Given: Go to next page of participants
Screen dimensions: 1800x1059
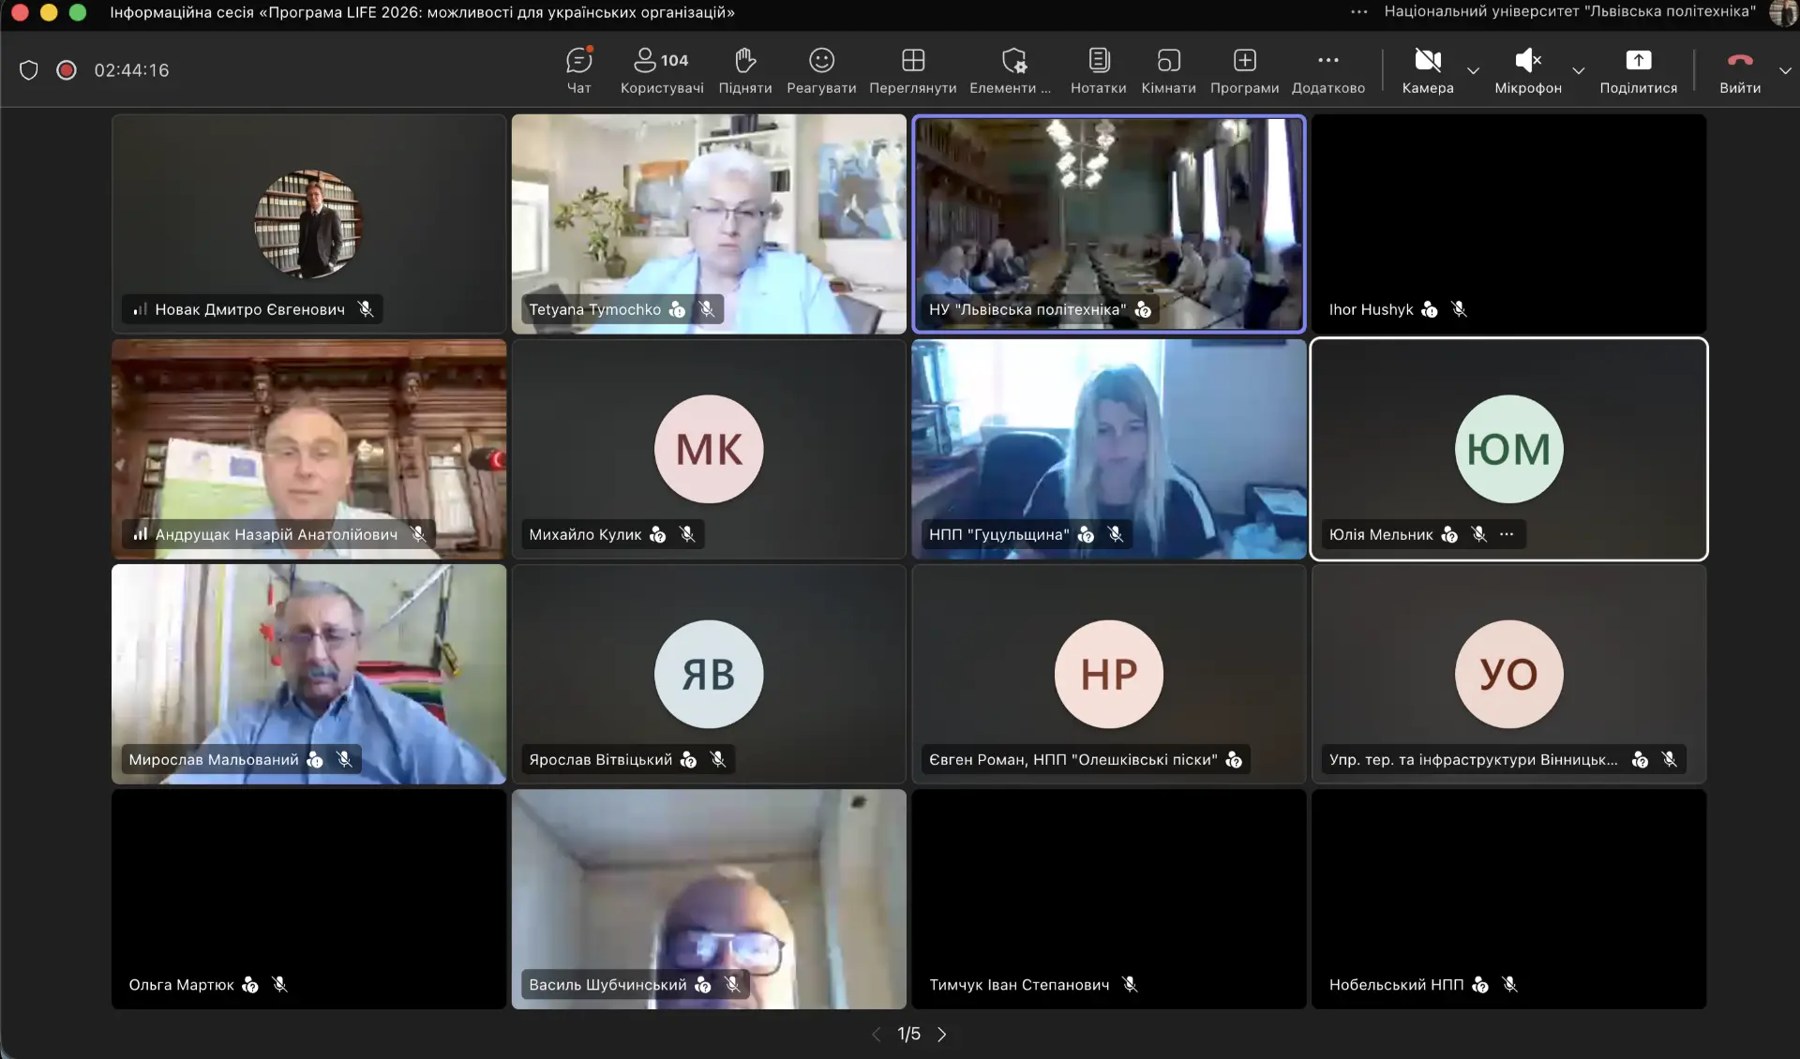Looking at the screenshot, I should [x=942, y=1034].
